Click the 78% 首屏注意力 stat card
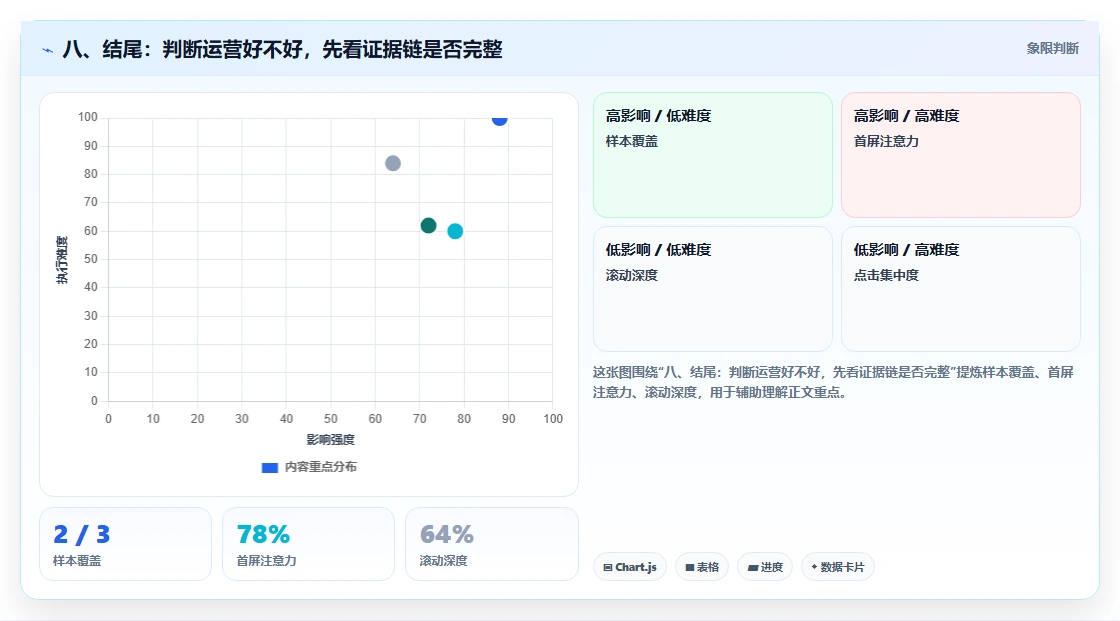The width and height of the screenshot is (1120, 621). point(309,545)
